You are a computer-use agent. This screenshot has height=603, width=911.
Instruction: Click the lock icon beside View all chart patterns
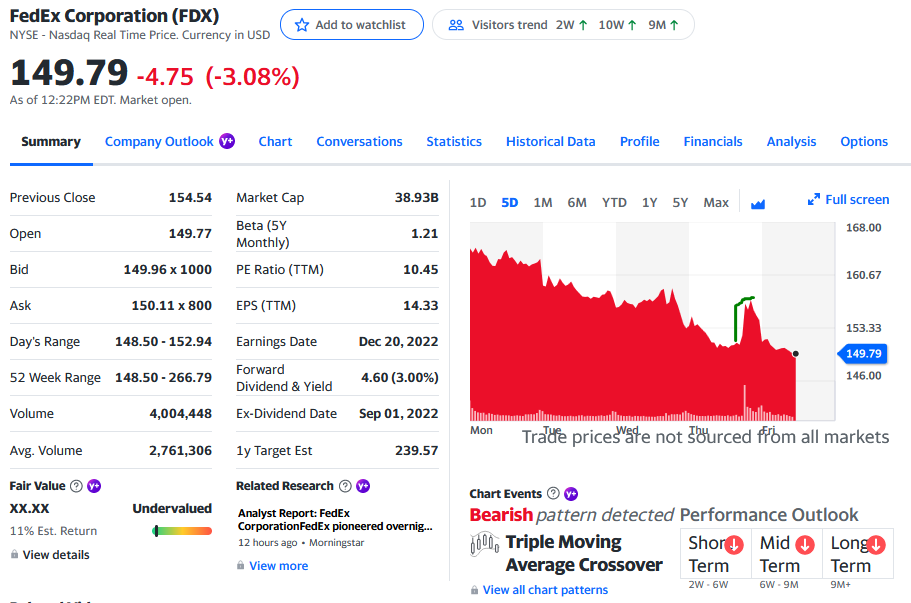click(x=474, y=590)
